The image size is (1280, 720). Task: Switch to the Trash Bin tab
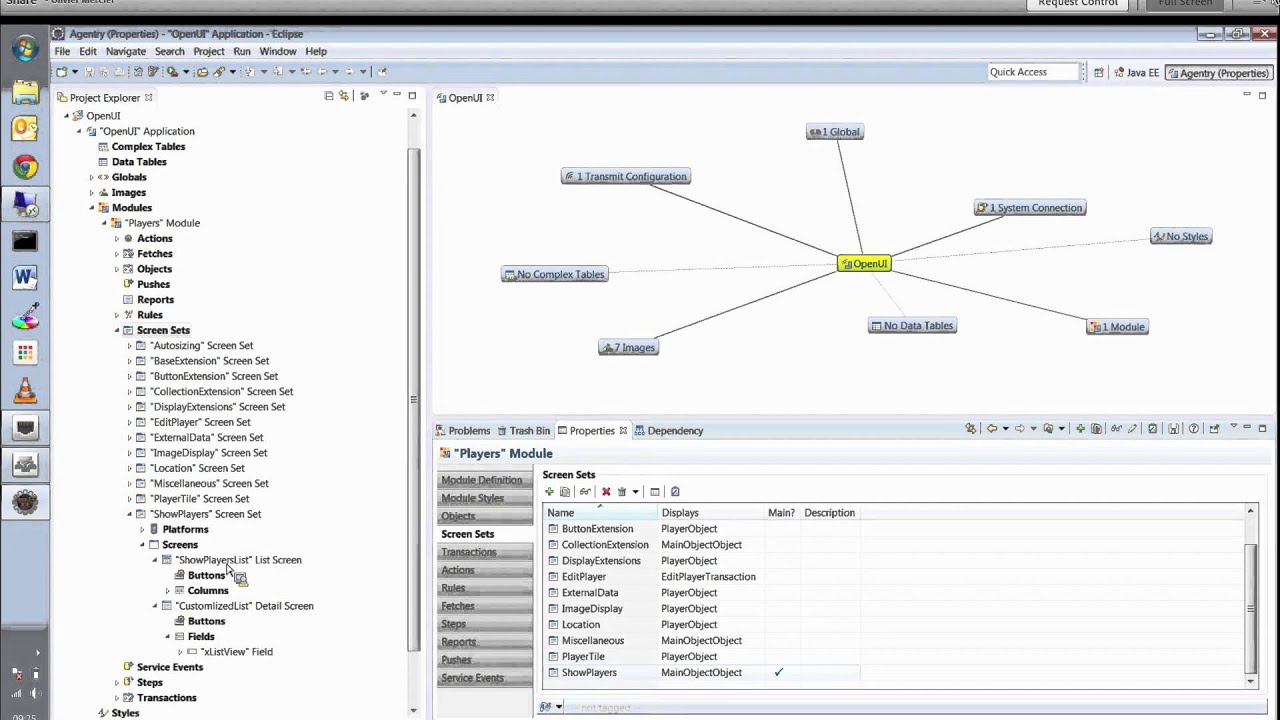point(523,431)
